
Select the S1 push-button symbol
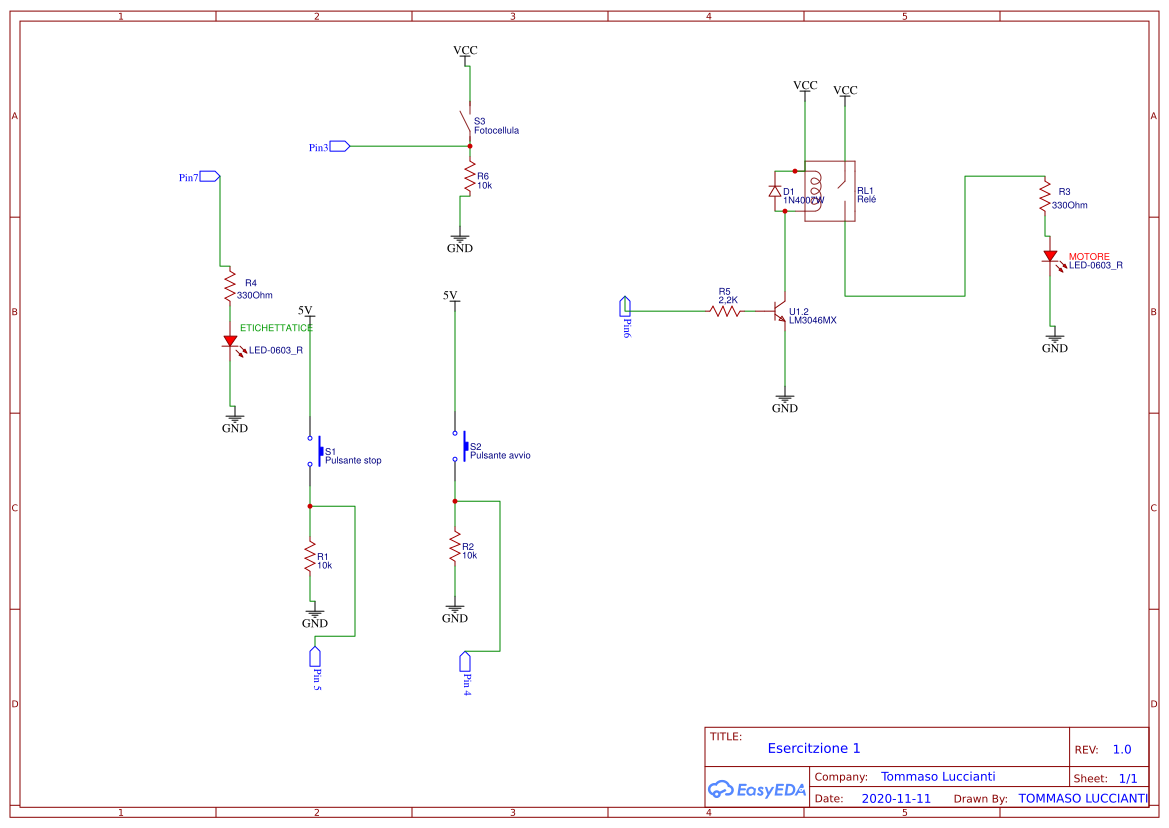315,451
